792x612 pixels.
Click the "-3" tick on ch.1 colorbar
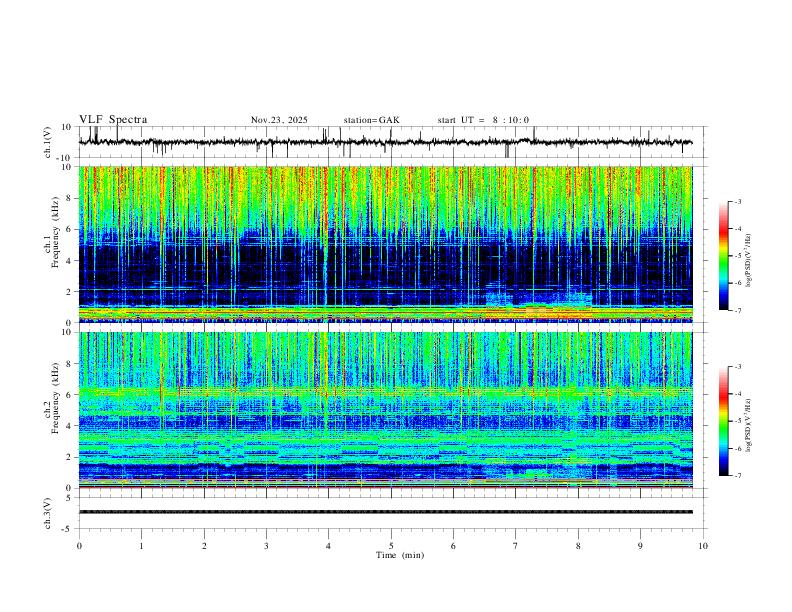737,201
